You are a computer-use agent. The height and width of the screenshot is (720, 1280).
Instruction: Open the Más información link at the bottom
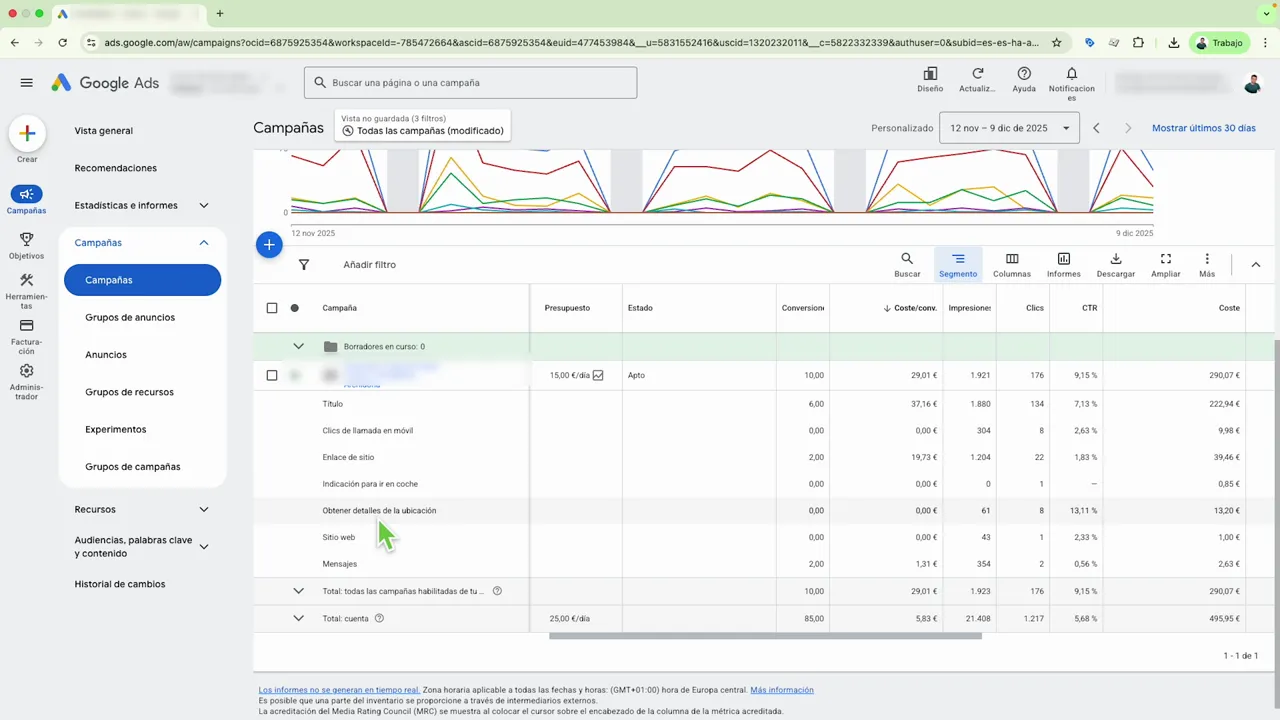click(x=781, y=690)
